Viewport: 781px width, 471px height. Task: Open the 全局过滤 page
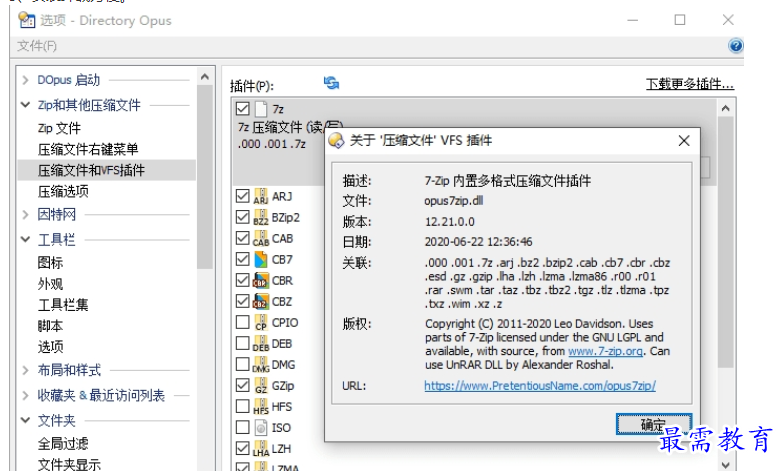(x=63, y=443)
